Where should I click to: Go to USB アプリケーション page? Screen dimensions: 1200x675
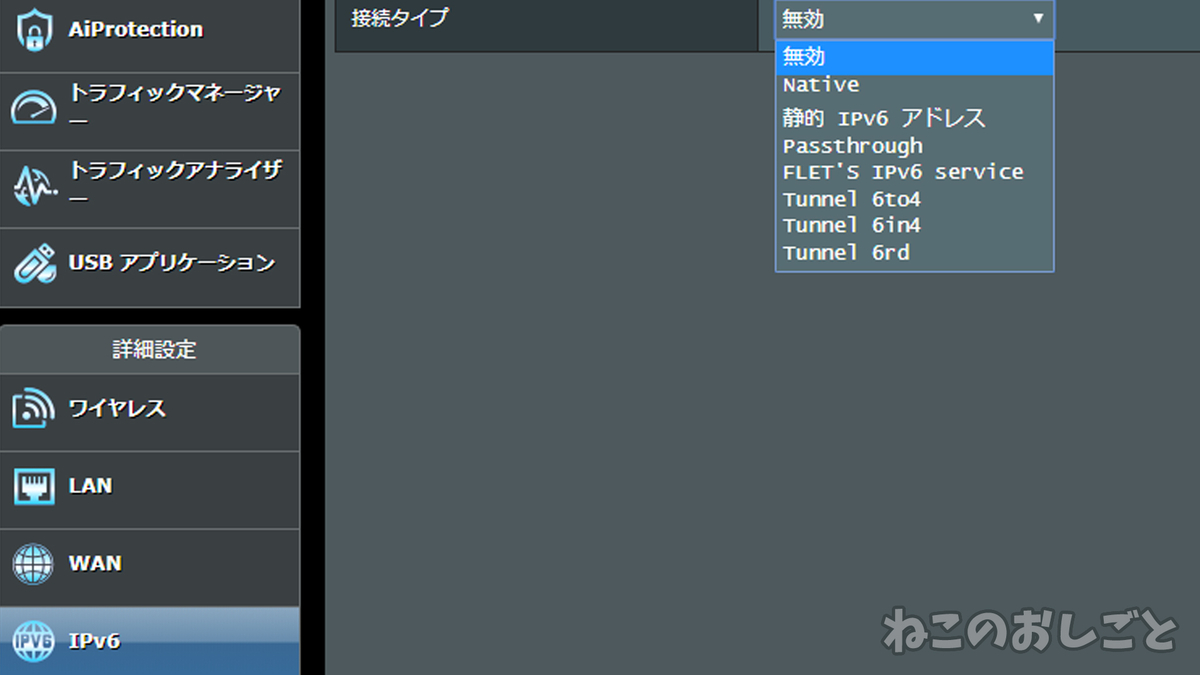tap(150, 267)
